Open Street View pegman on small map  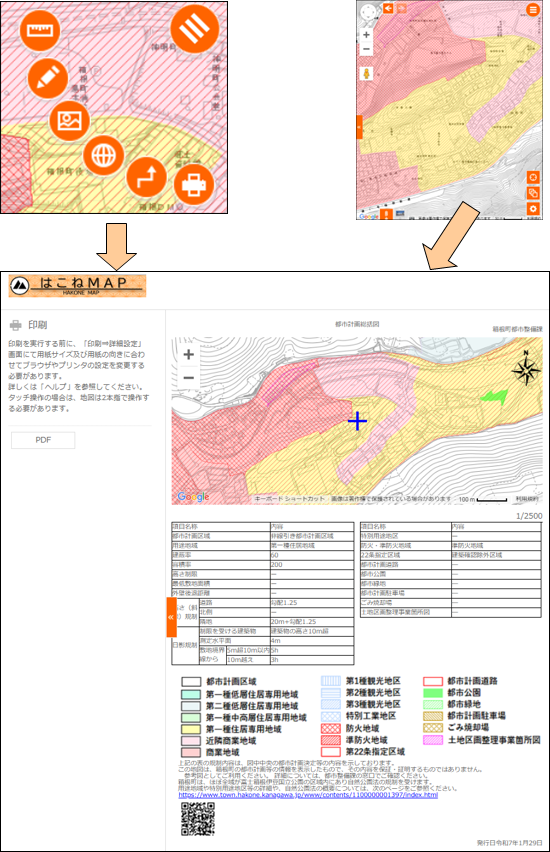(367, 73)
